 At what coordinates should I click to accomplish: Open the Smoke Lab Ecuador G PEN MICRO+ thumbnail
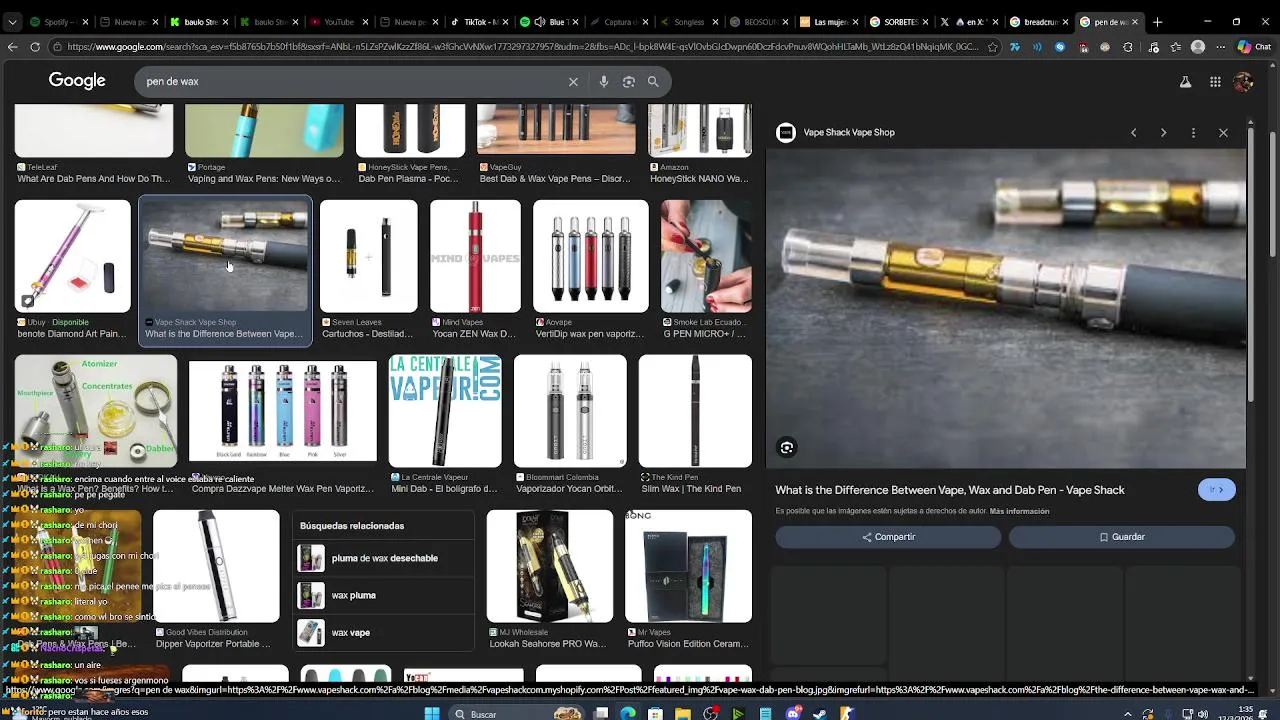point(706,256)
